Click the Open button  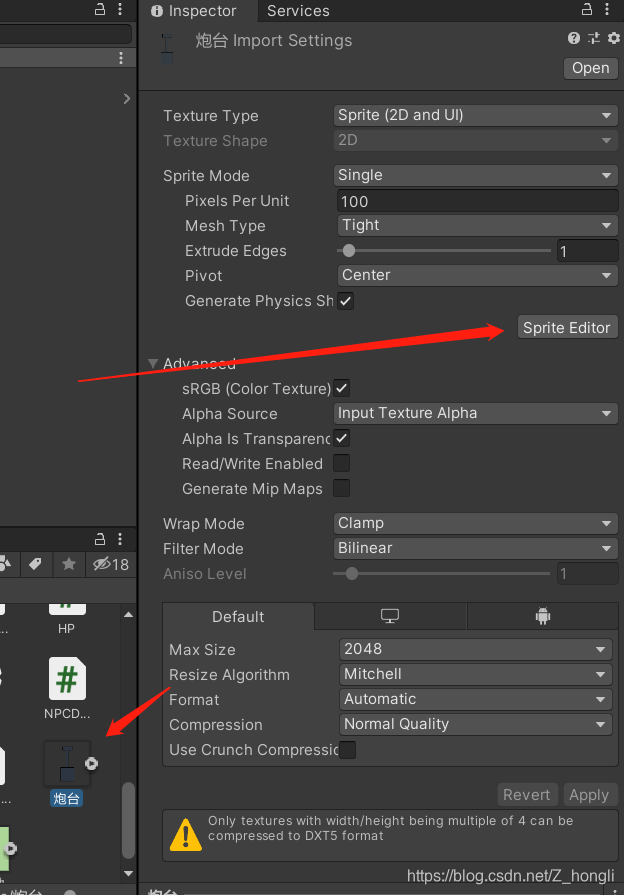tap(590, 68)
